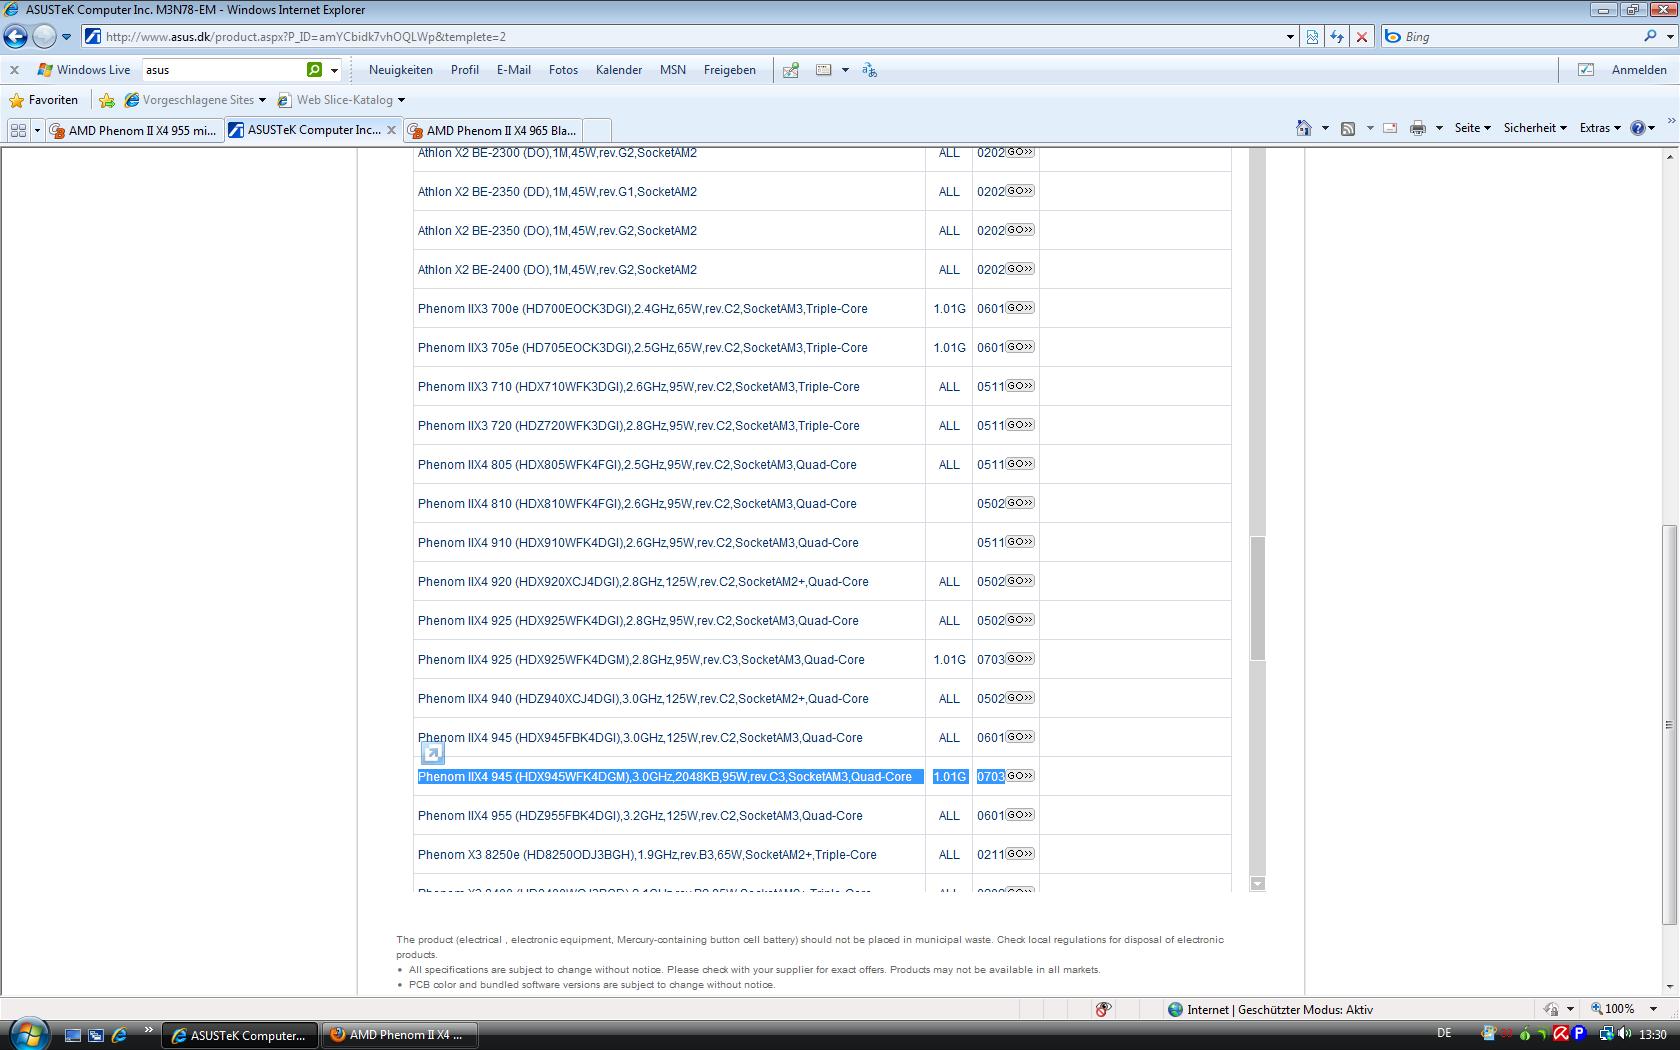The image size is (1680, 1050).
Task: Click GO icon for Phenom IIX3 700e
Action: click(x=1020, y=308)
